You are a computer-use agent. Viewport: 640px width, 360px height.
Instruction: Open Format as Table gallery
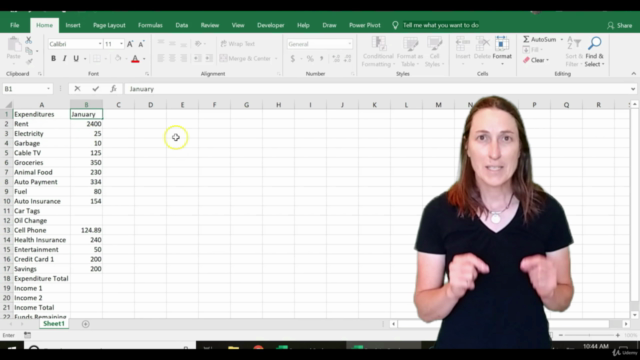[410, 51]
